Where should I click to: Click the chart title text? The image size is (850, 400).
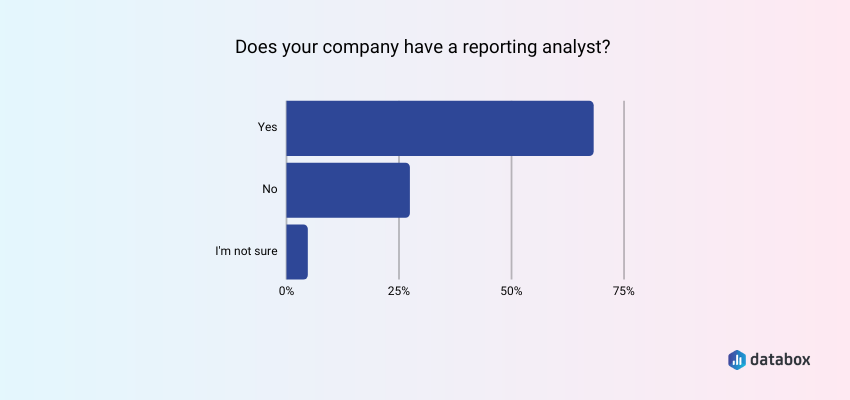coord(424,47)
